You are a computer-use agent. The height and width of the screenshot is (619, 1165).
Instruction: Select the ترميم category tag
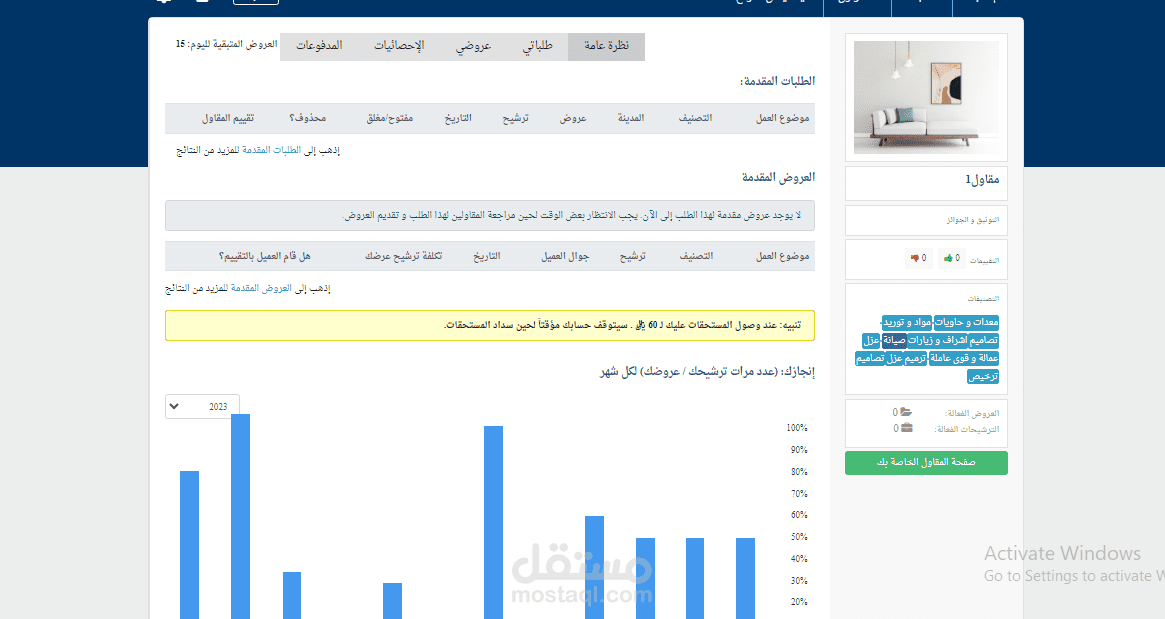[915, 358]
